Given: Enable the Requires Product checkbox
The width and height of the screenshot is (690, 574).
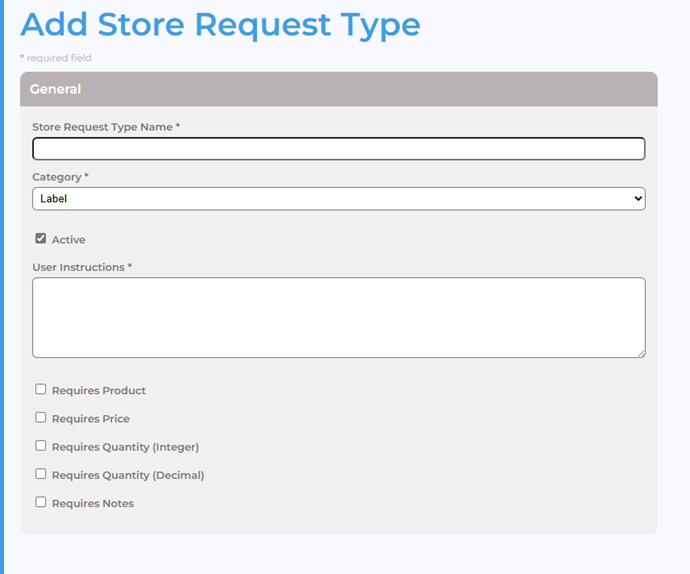Looking at the screenshot, I should tap(41, 390).
